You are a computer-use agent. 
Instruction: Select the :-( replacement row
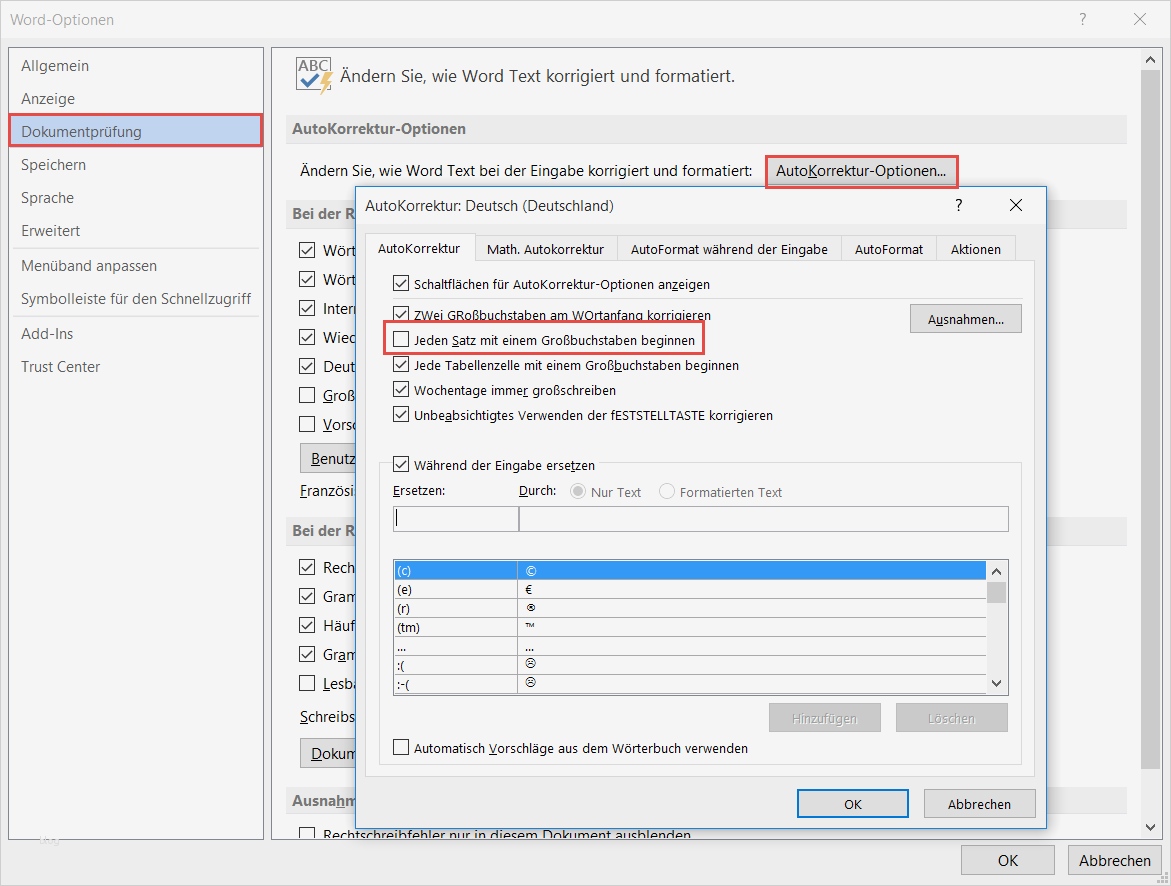tap(690, 683)
